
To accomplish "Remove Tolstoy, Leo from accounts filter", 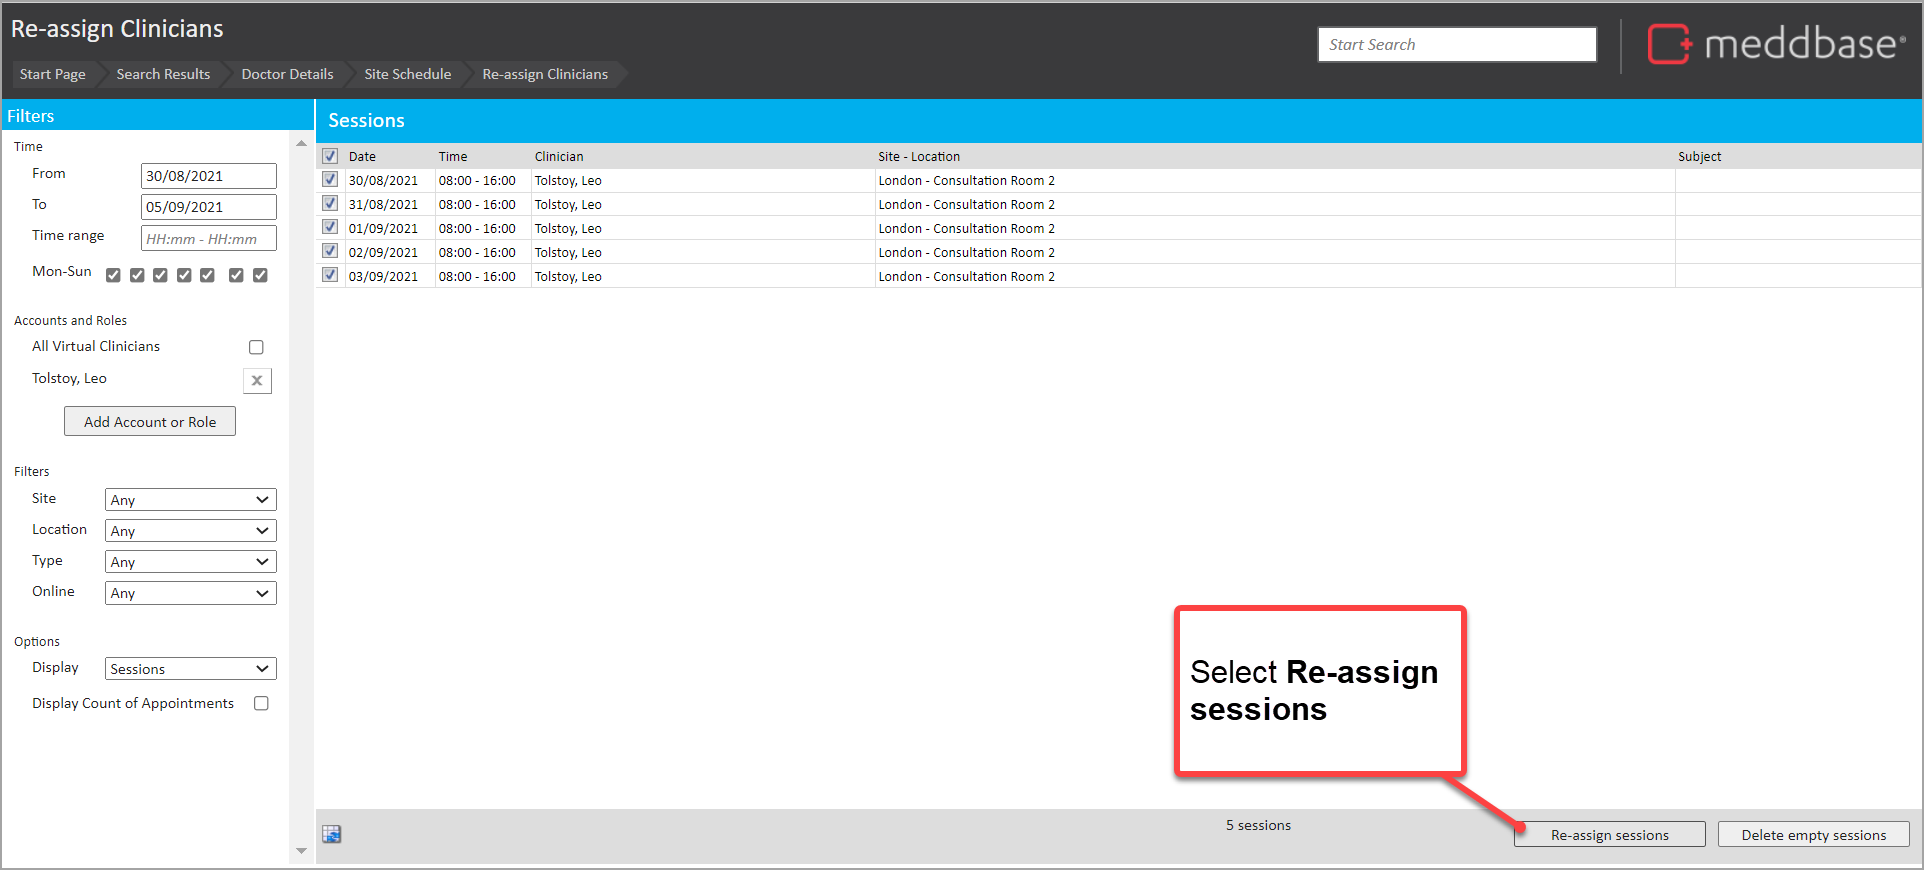I will [x=257, y=380].
